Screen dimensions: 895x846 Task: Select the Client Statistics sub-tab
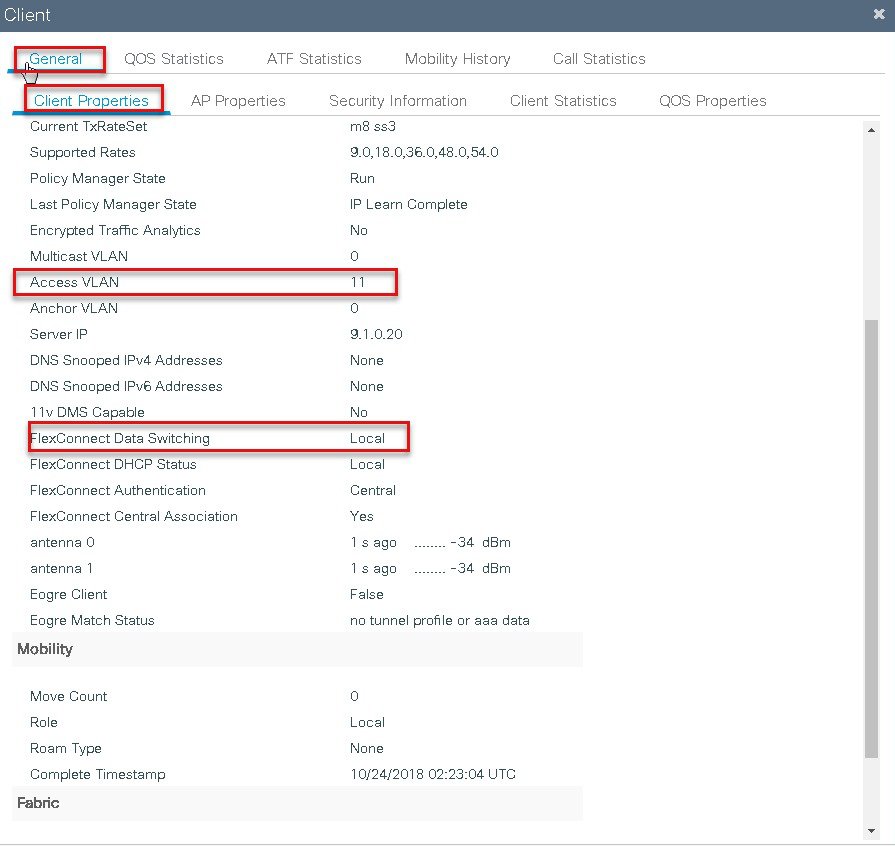(x=563, y=100)
